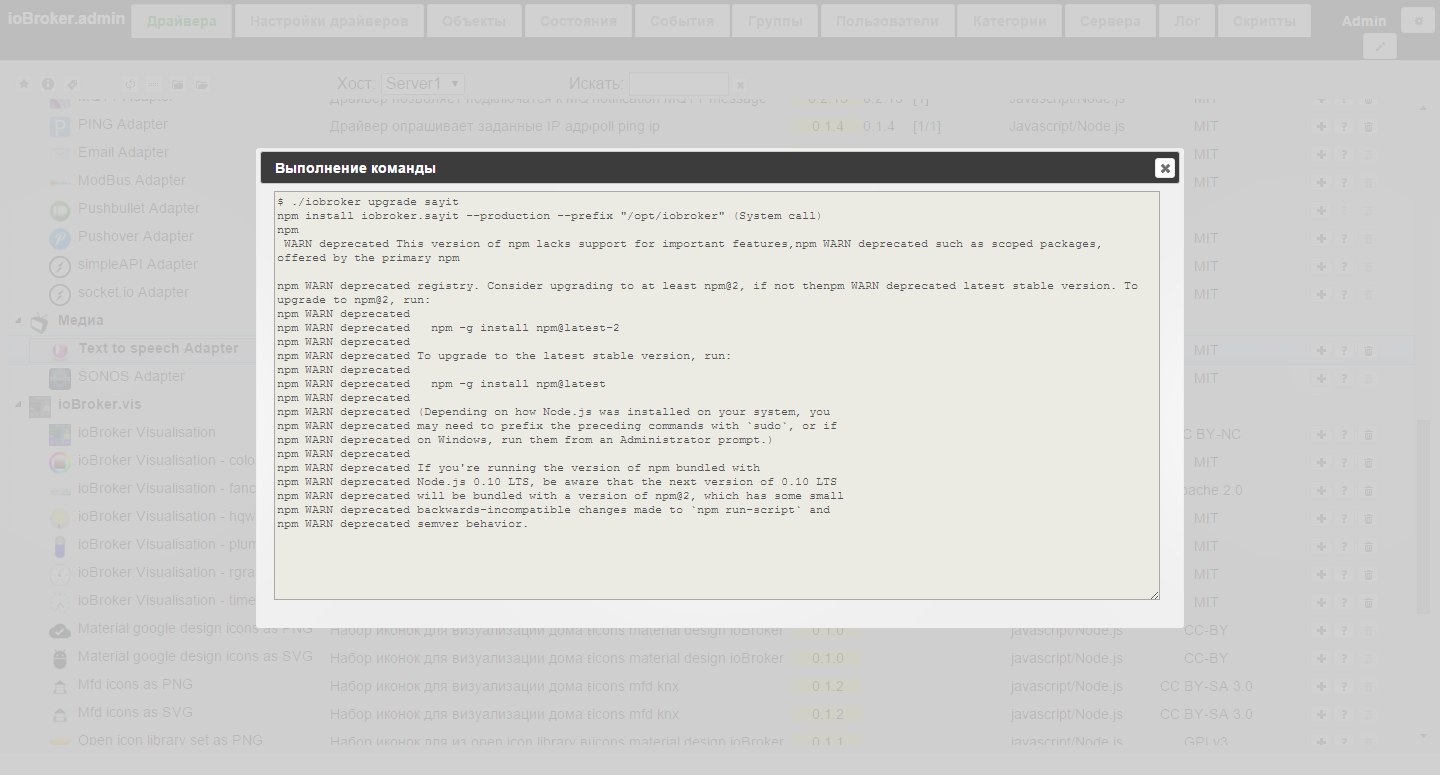This screenshot has width=1440, height=775.
Task: Click inside the command output text area
Action: point(717,396)
